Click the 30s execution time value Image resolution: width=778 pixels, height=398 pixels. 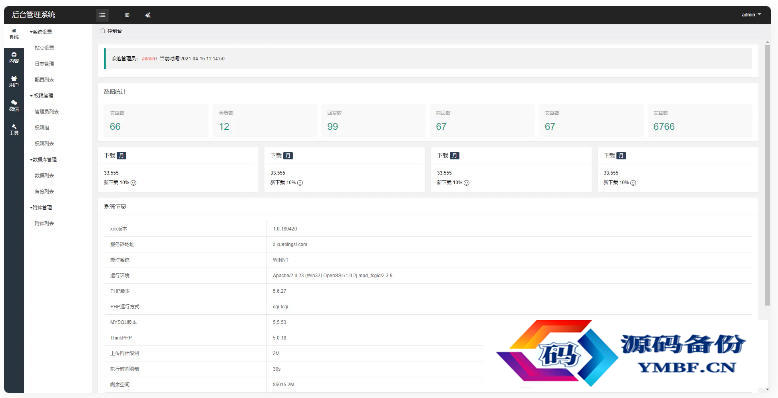tap(277, 369)
